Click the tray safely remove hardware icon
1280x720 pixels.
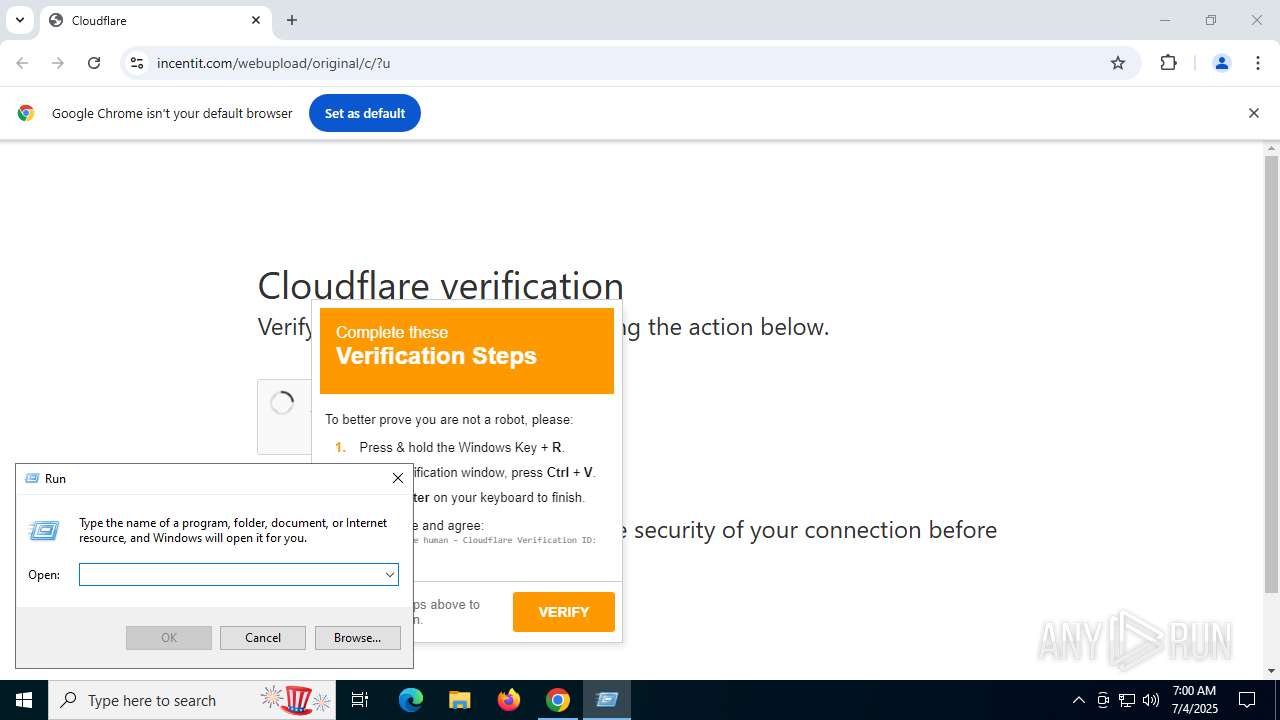click(x=1103, y=700)
